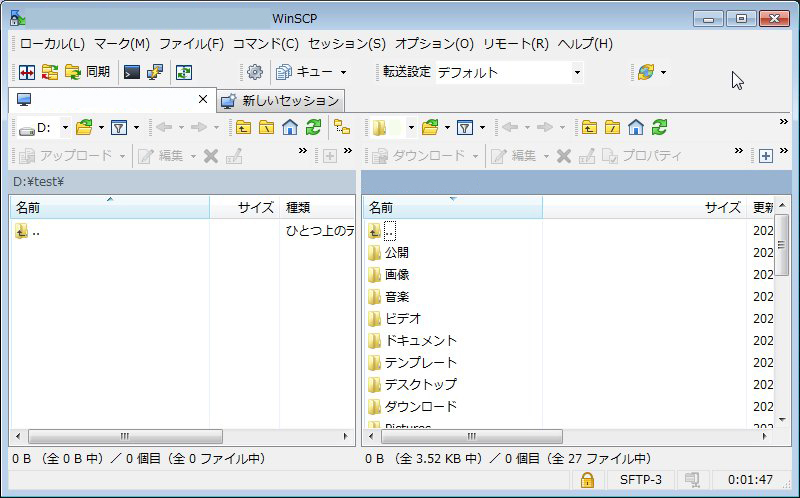Click the Open in PuTTY icon
The height and width of the screenshot is (498, 800).
(x=155, y=72)
